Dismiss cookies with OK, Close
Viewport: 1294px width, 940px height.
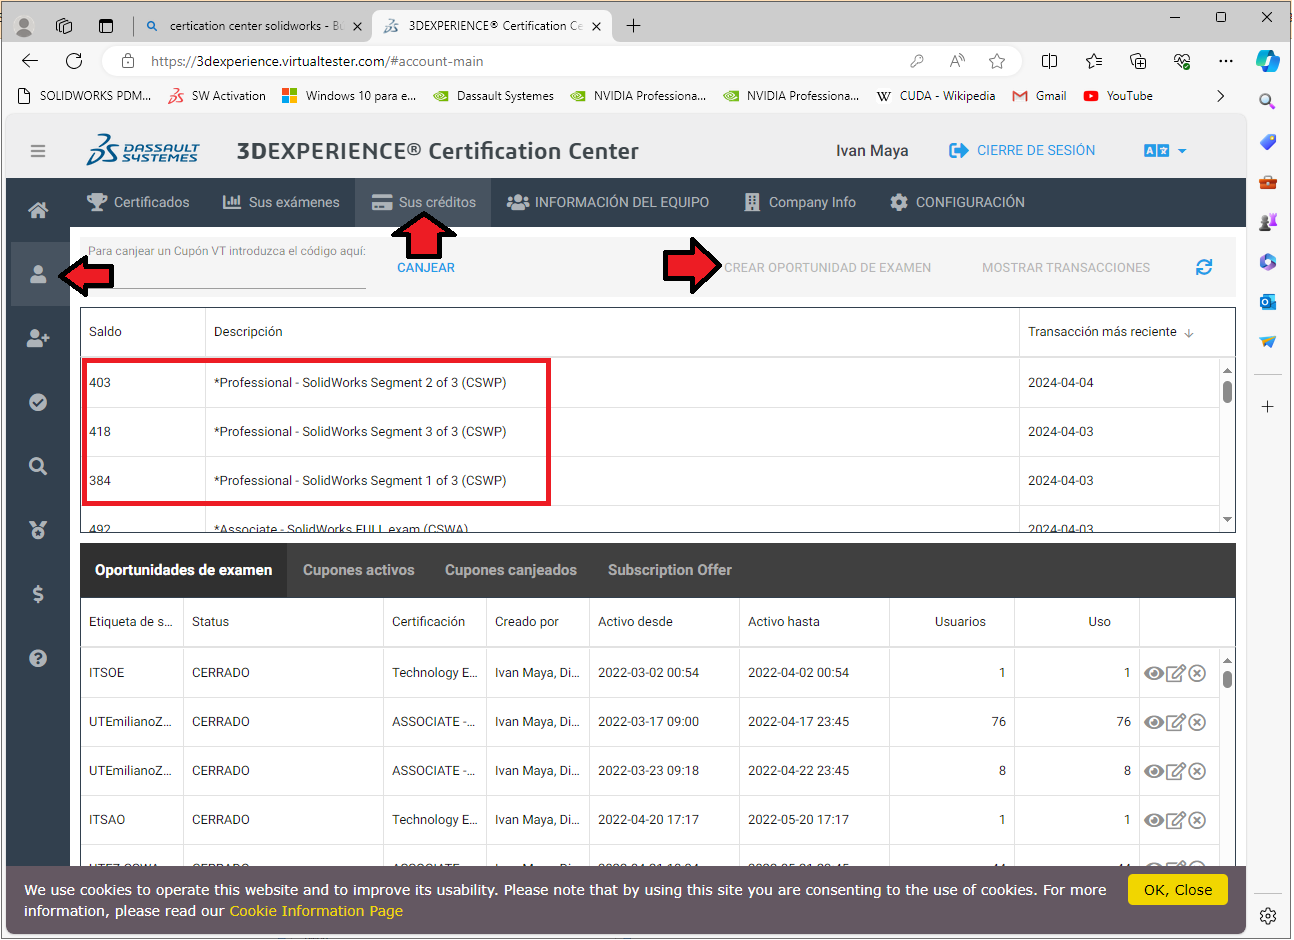(x=1178, y=890)
